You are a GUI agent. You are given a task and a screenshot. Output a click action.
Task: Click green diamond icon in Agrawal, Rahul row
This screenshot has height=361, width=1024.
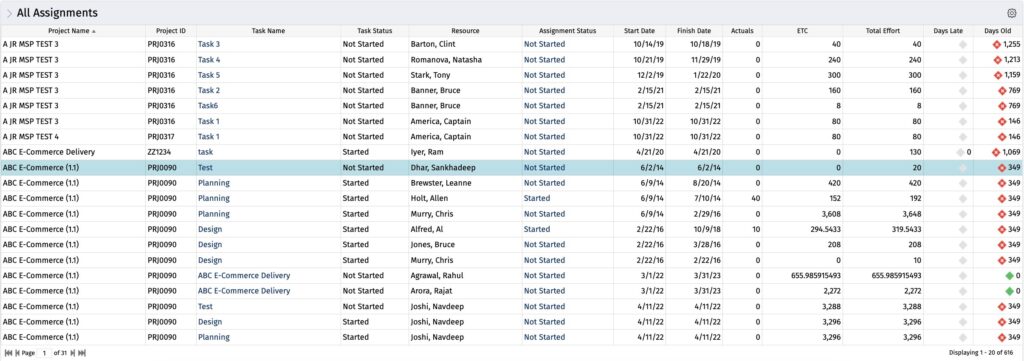click(x=1010, y=275)
